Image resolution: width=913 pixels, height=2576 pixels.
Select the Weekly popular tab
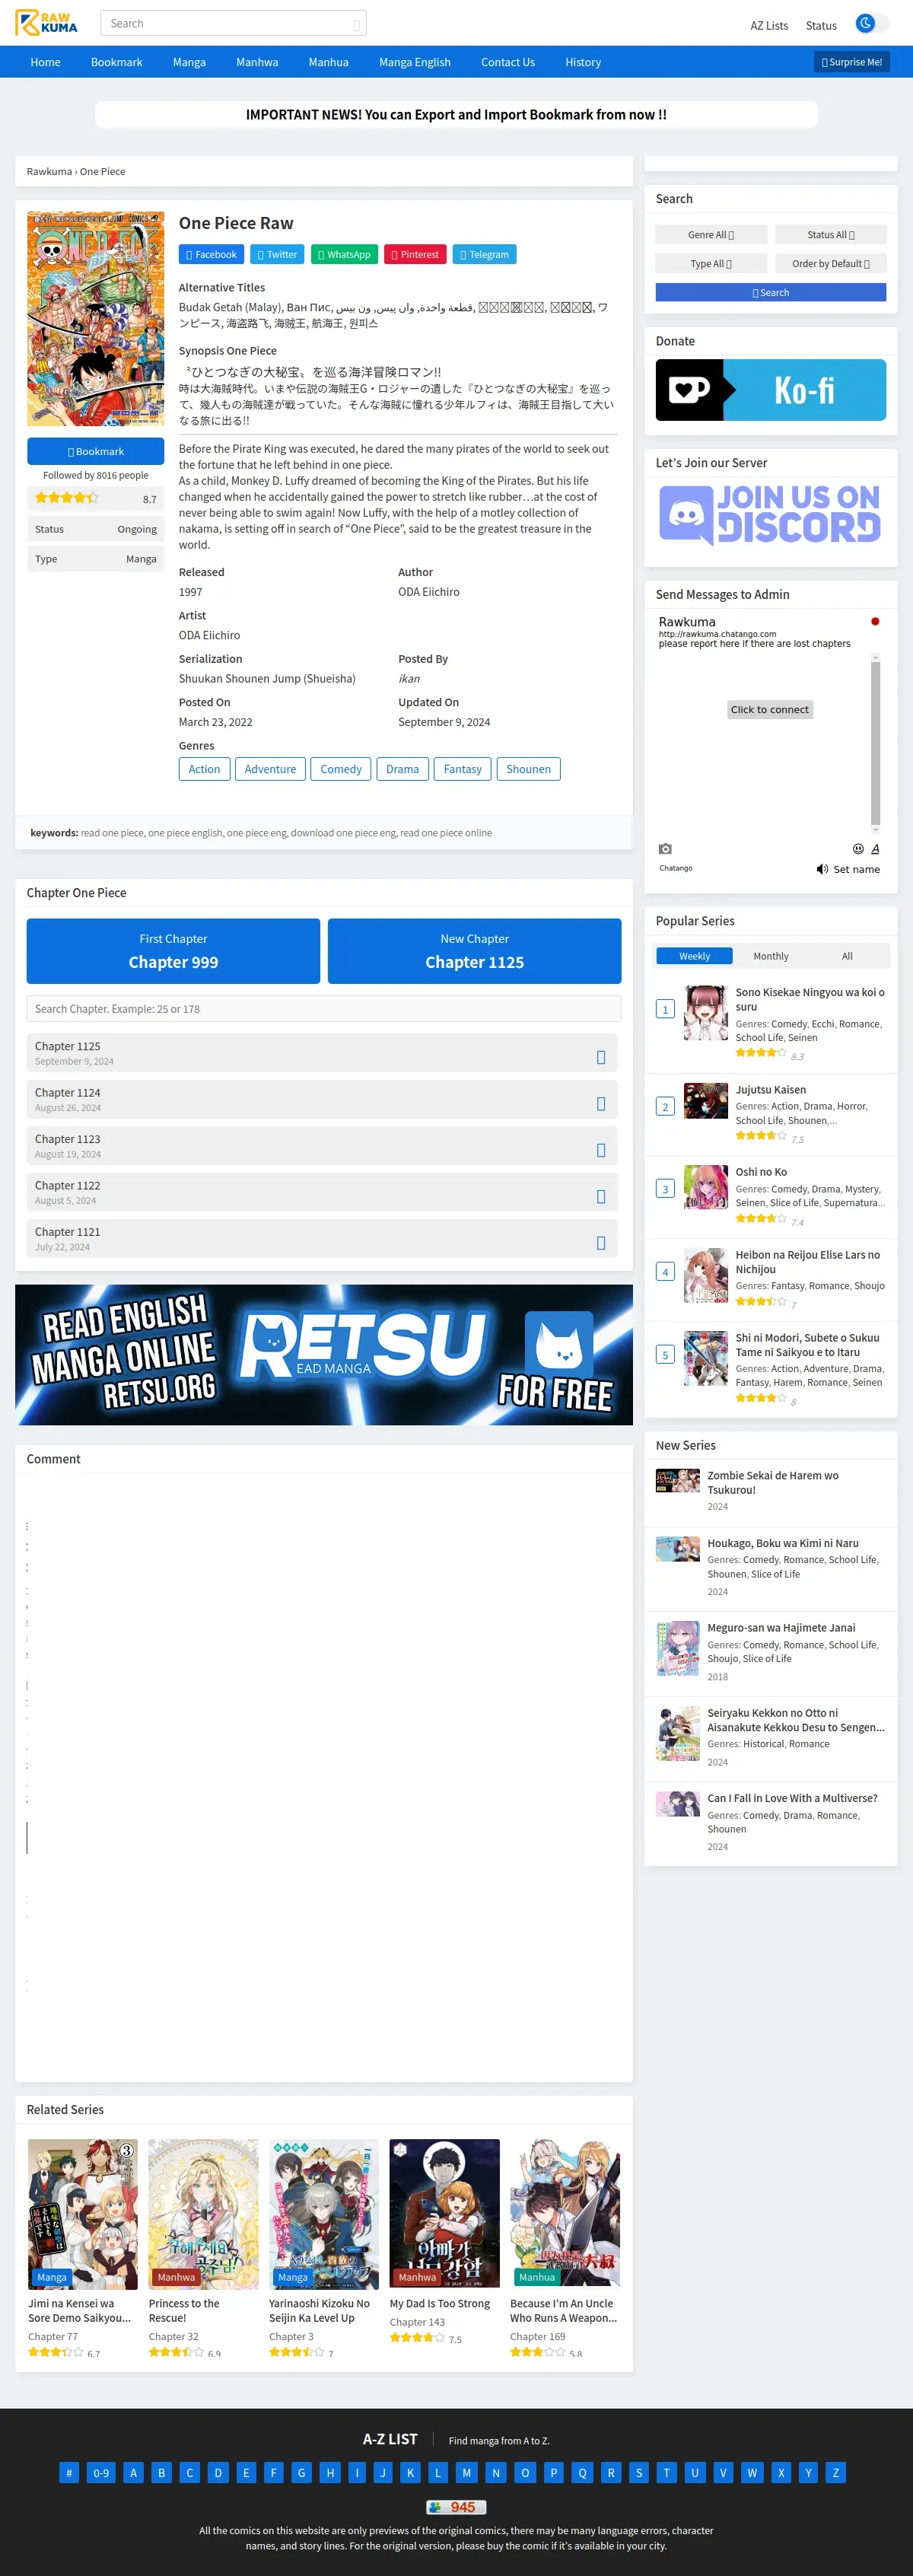pyautogui.click(x=694, y=956)
